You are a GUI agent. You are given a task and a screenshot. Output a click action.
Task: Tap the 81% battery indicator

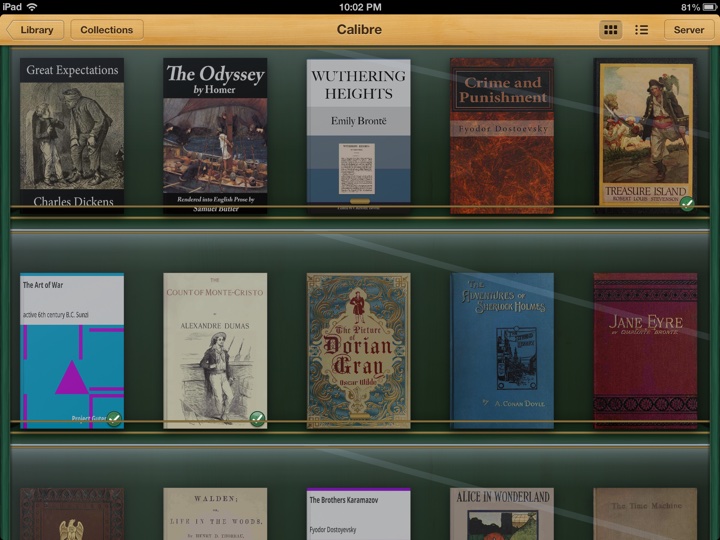(x=698, y=7)
